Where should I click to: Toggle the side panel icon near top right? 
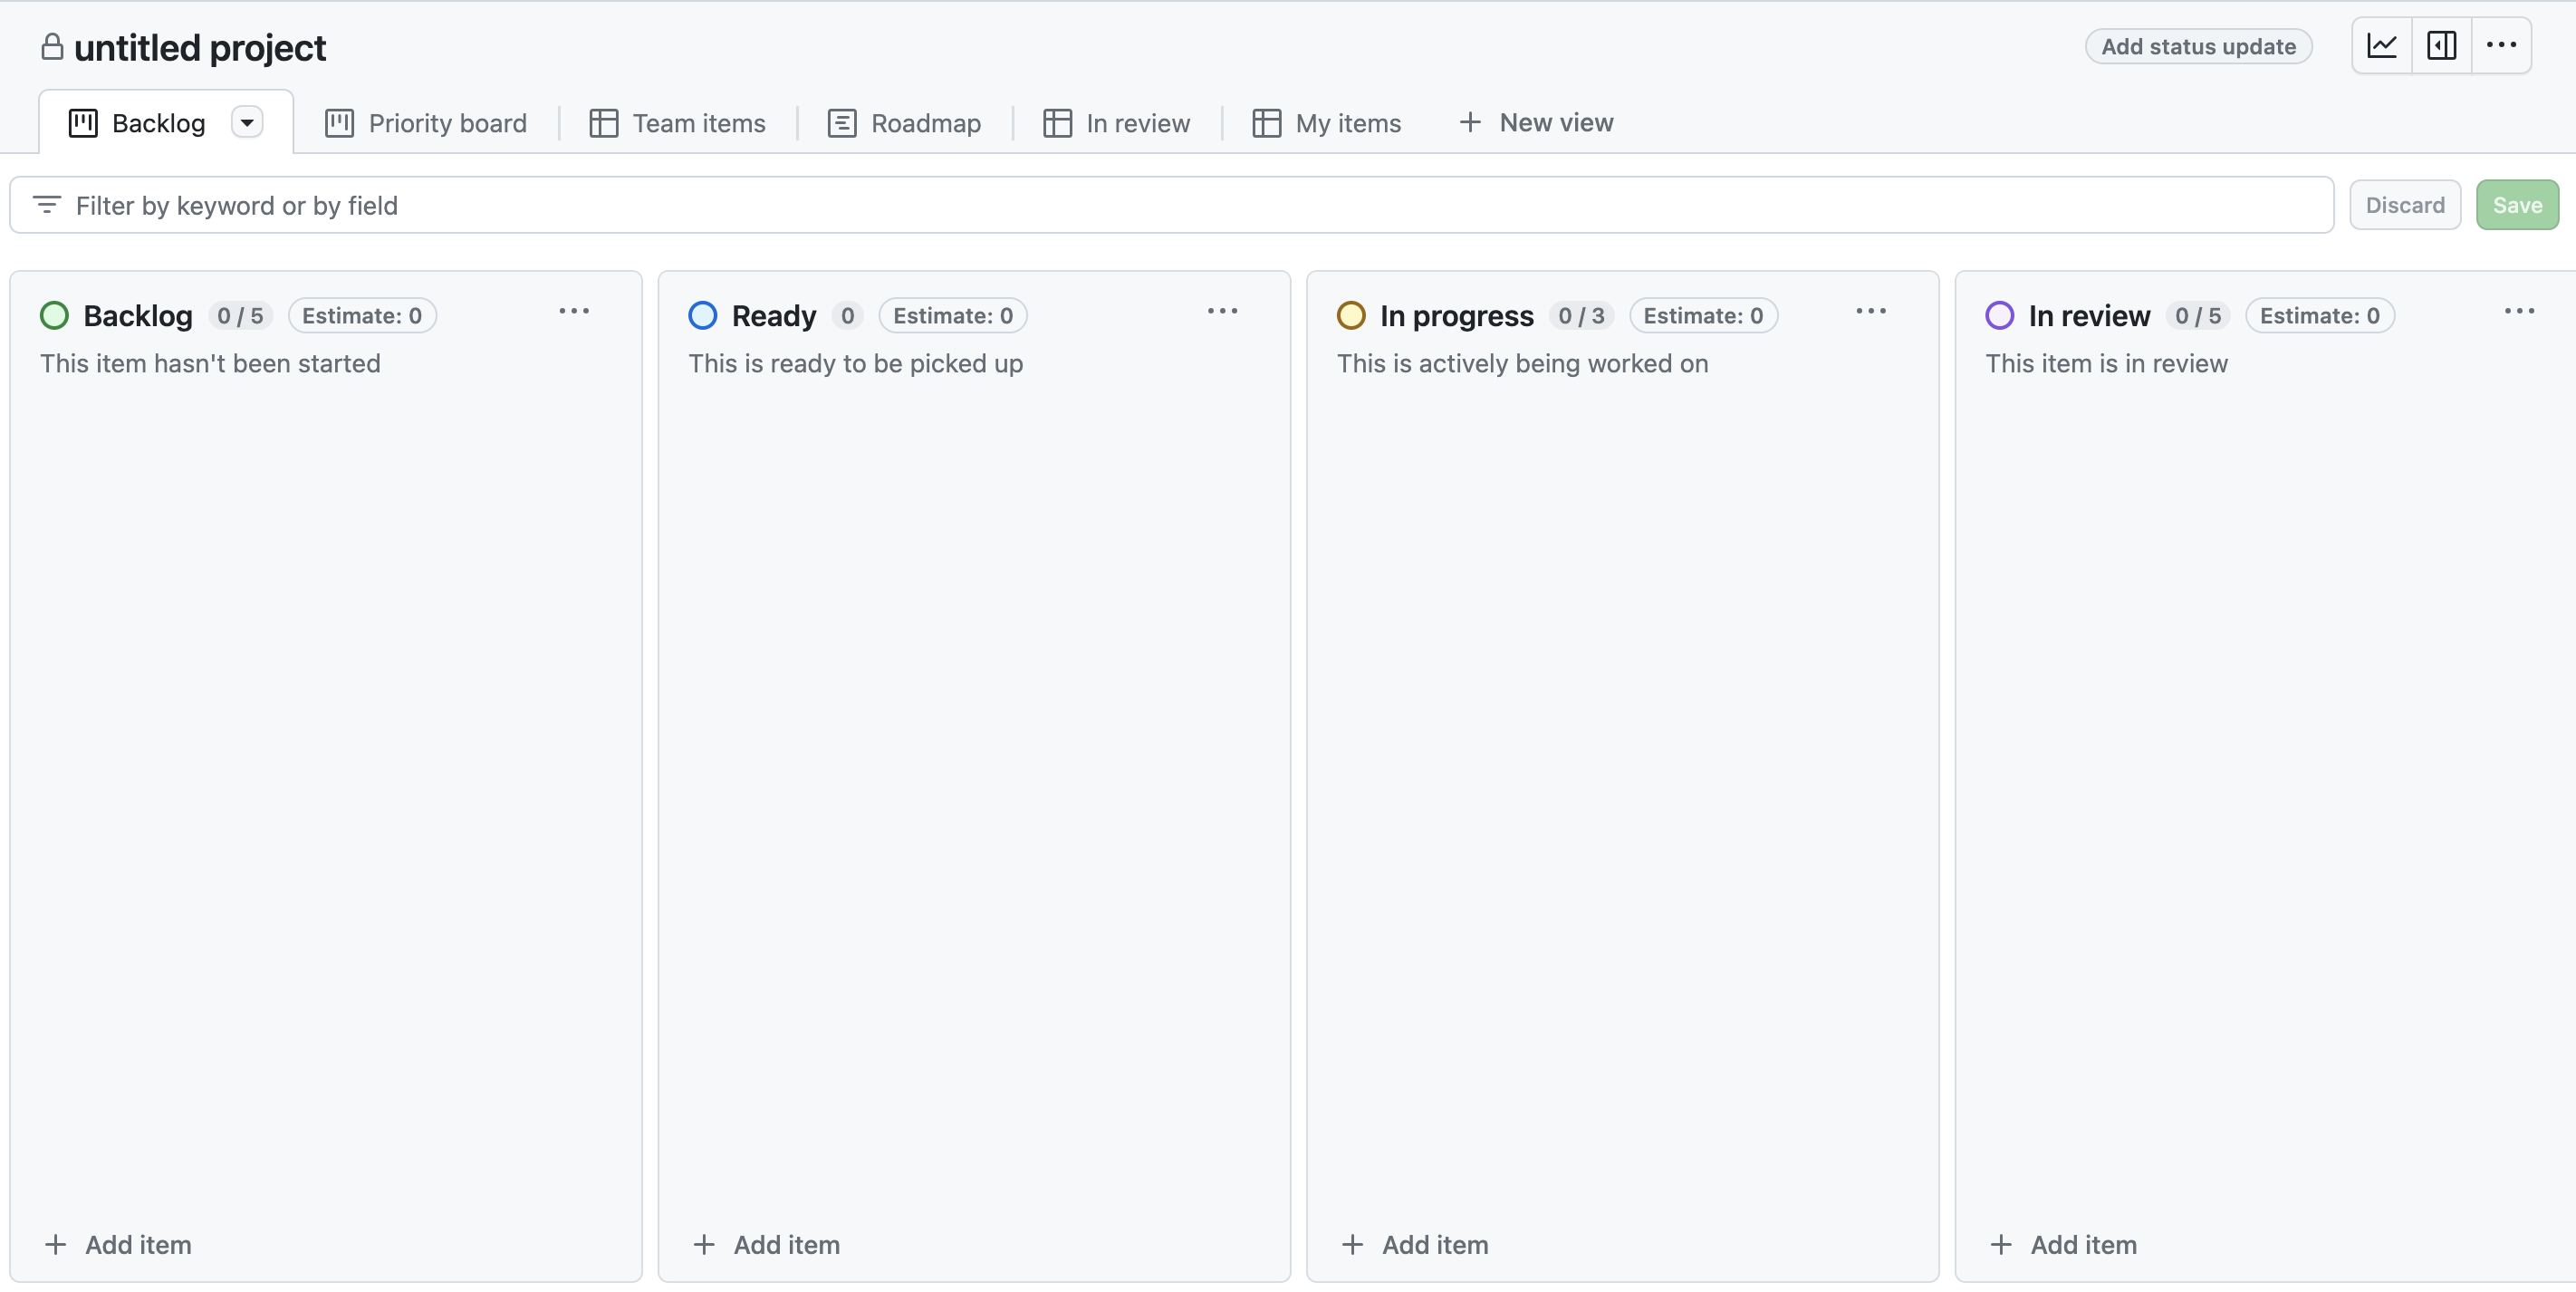click(x=2442, y=45)
